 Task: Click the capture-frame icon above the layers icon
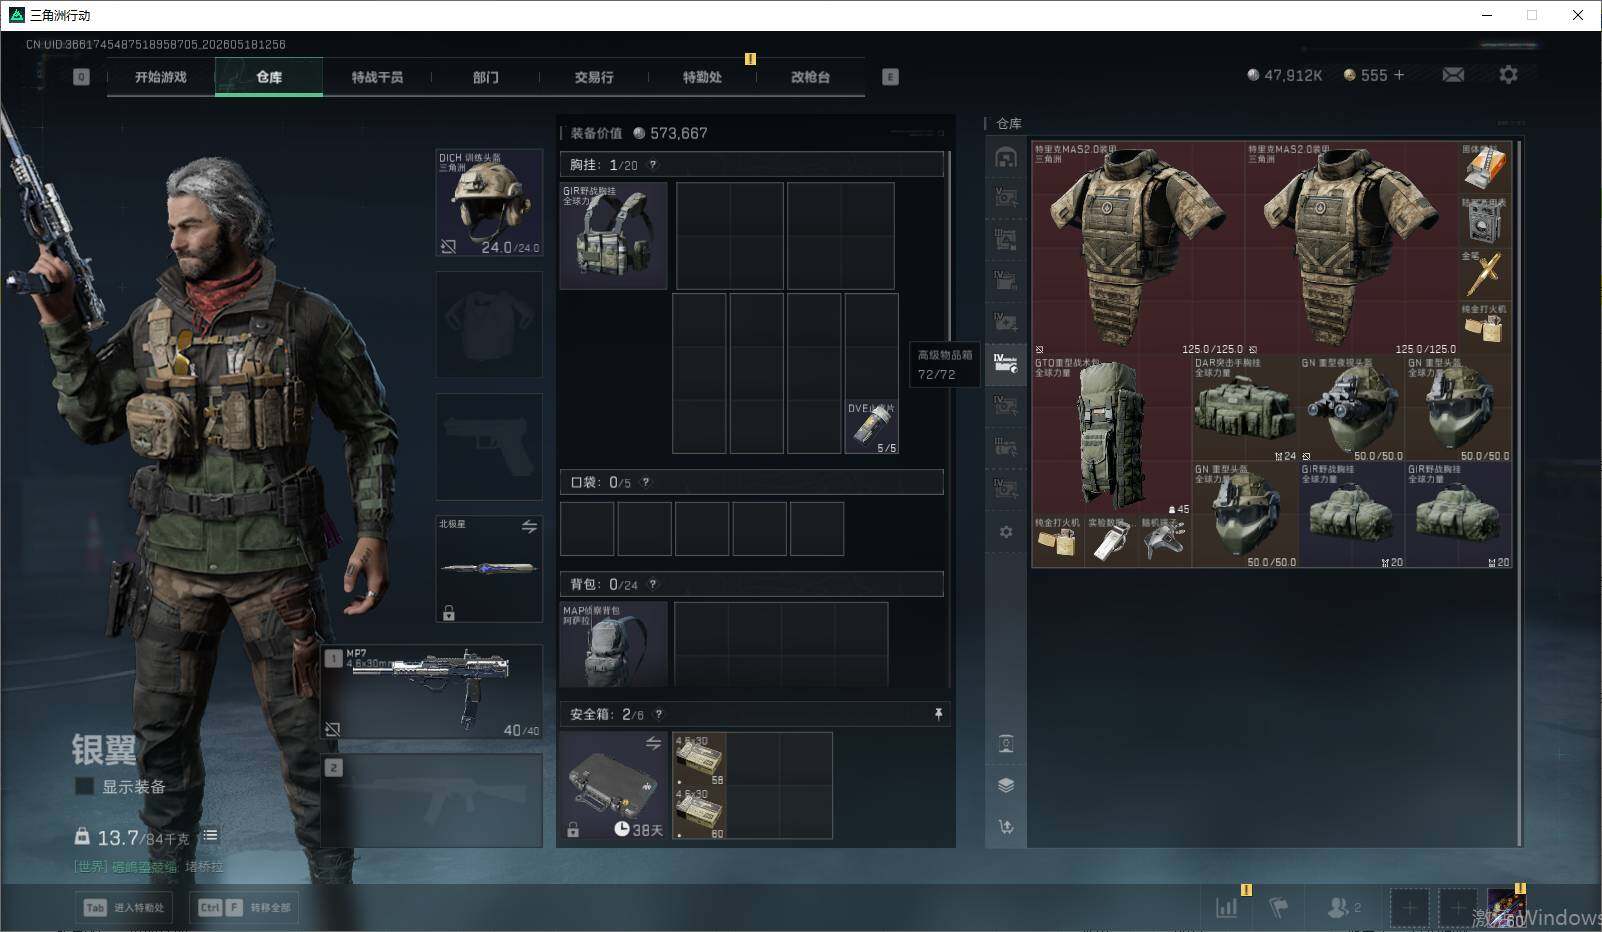[x=1006, y=744]
